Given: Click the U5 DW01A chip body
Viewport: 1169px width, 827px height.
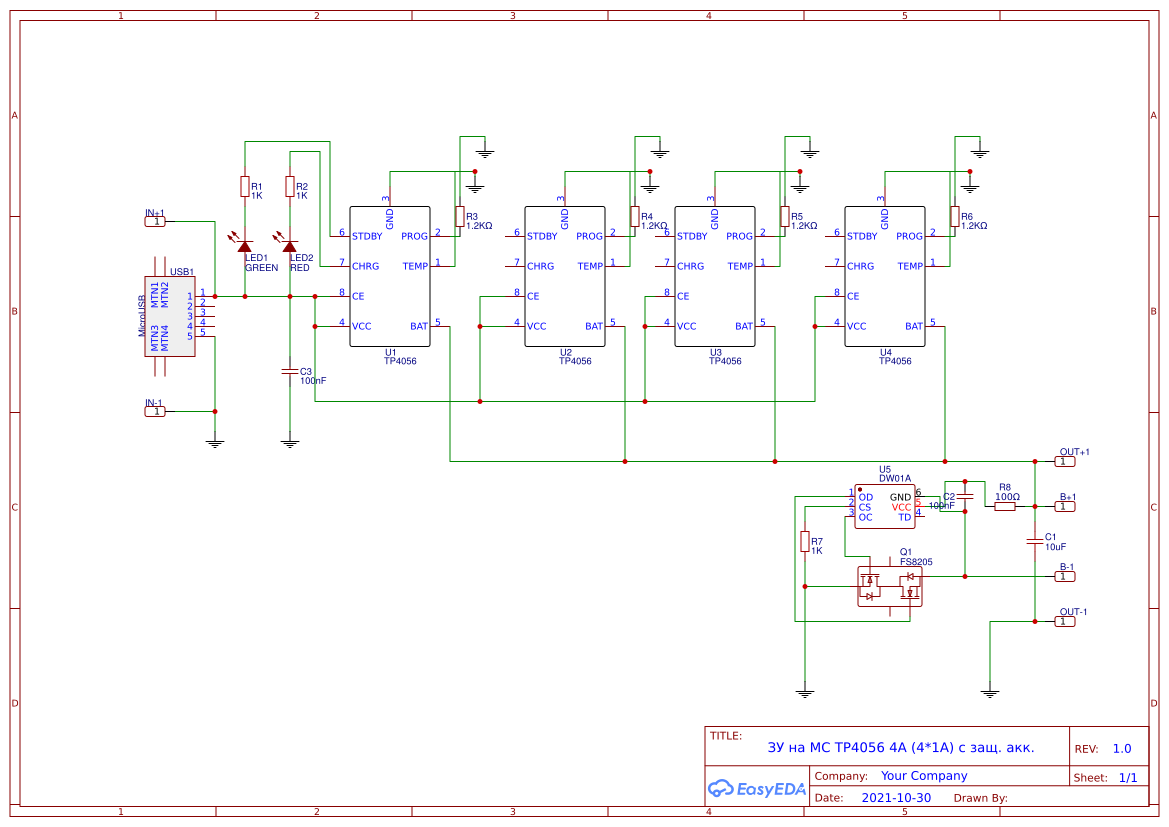Looking at the screenshot, I should [885, 506].
